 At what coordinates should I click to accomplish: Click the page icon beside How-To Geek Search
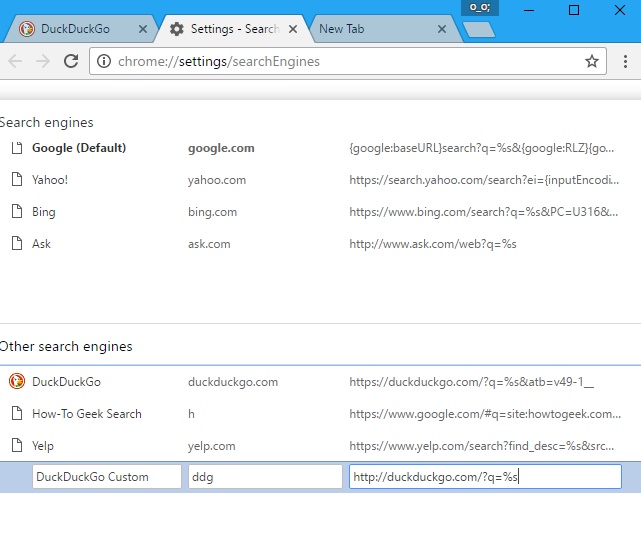click(x=17, y=413)
